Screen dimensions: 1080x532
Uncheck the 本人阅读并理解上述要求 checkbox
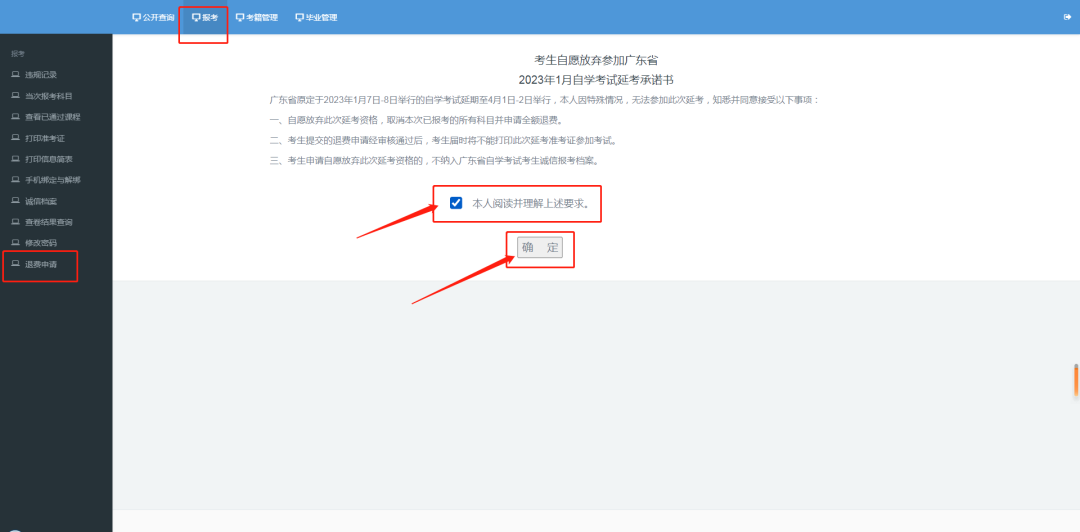pyautogui.click(x=456, y=203)
